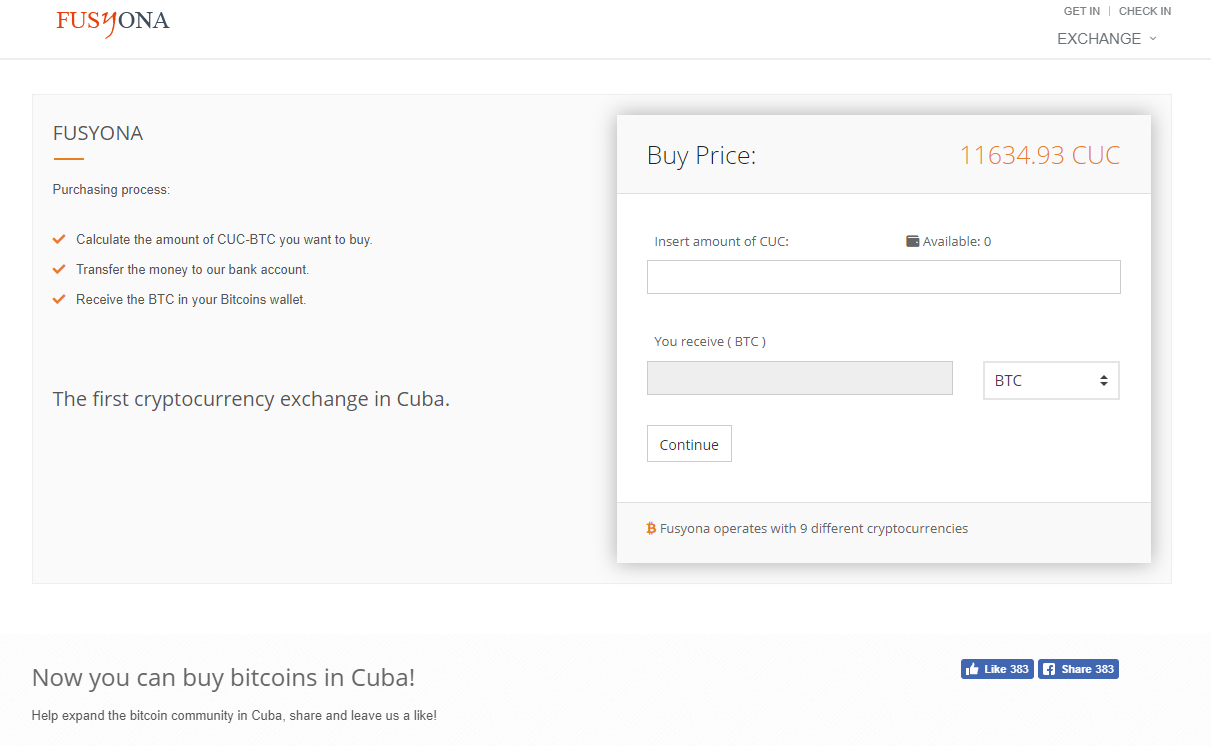This screenshot has height=746, width=1211.
Task: Focus the CUC amount input field
Action: click(883, 277)
